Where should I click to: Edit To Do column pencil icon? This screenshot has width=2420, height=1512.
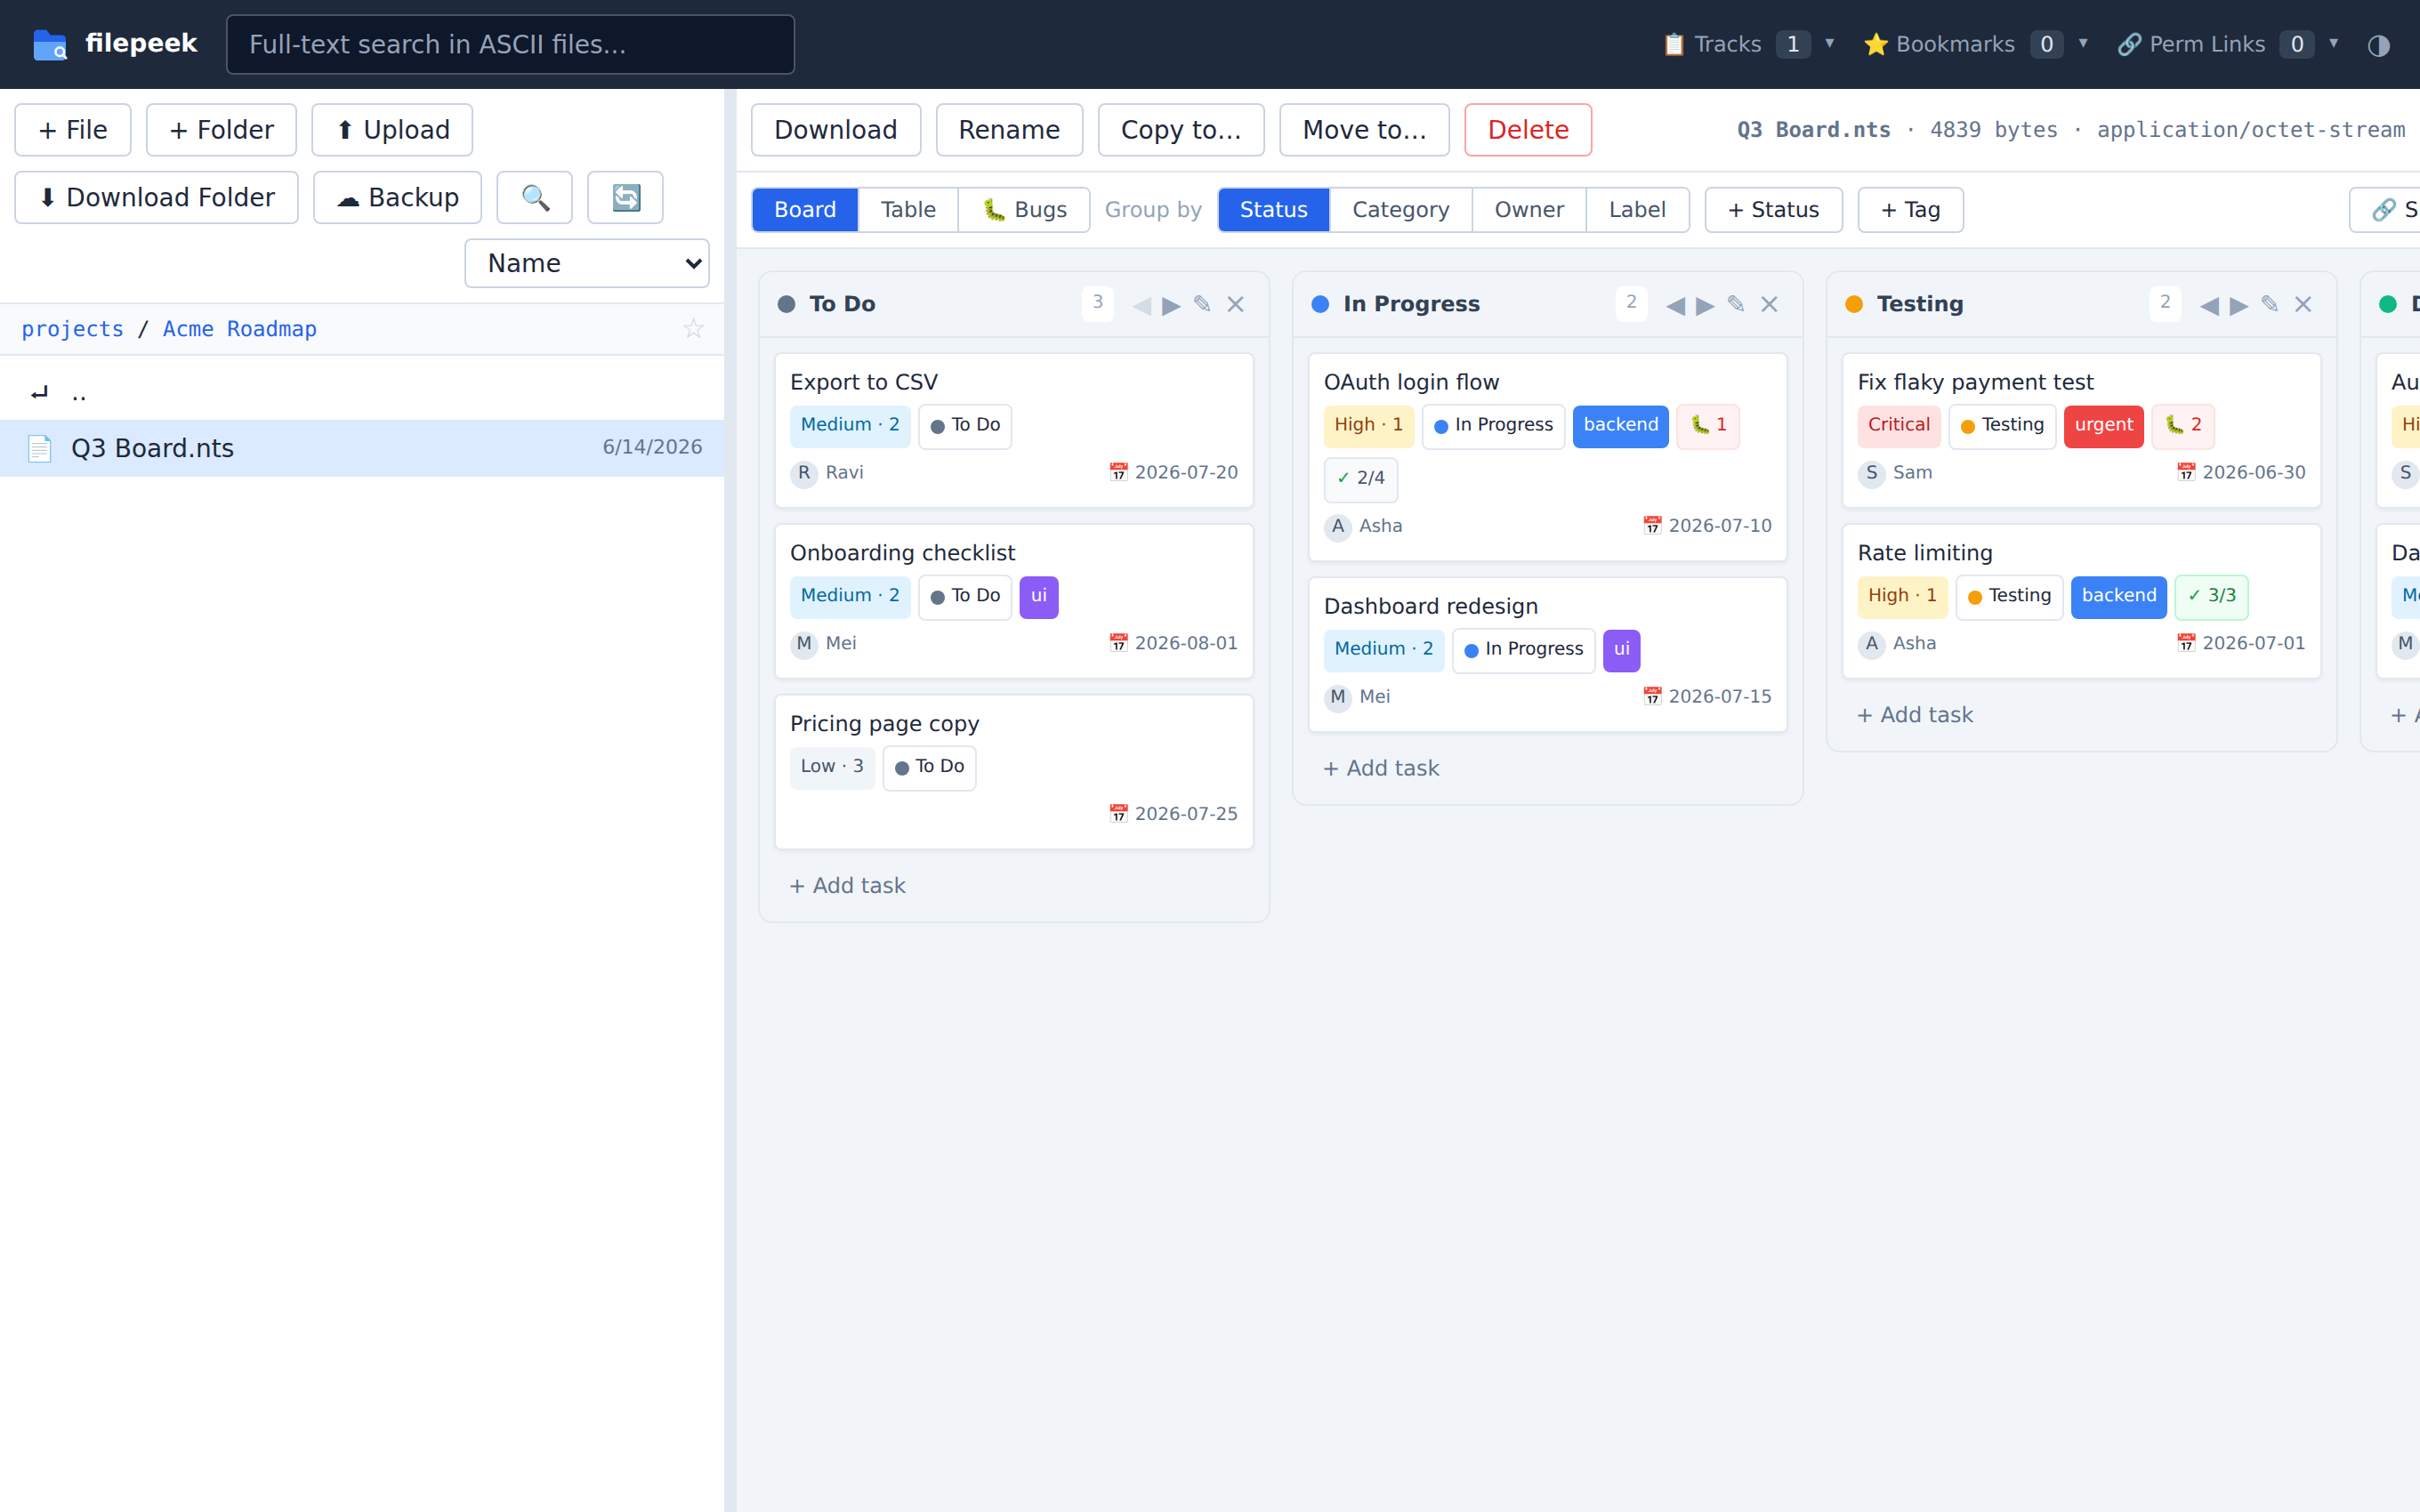1203,304
